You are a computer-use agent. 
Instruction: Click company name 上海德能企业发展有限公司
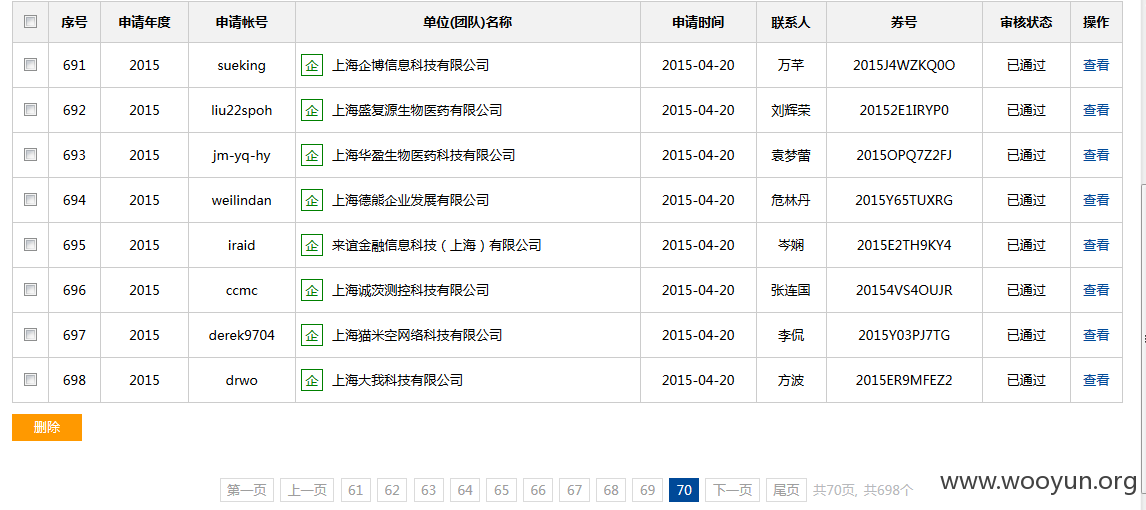(410, 200)
